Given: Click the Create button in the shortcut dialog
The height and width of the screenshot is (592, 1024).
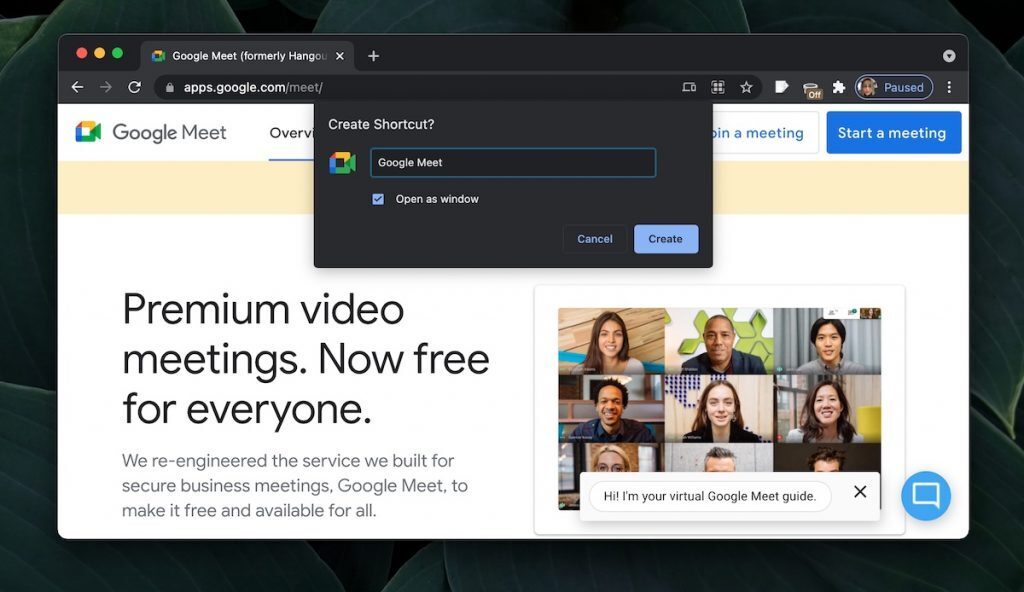Looking at the screenshot, I should coord(665,238).
